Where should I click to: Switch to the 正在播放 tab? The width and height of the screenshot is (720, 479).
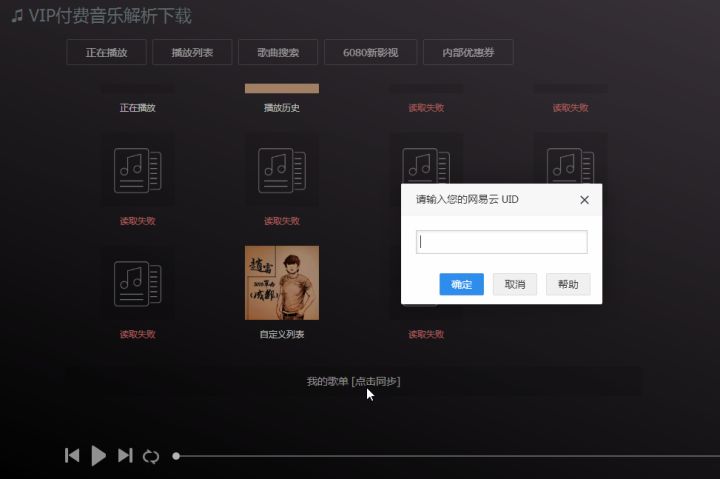(x=107, y=52)
